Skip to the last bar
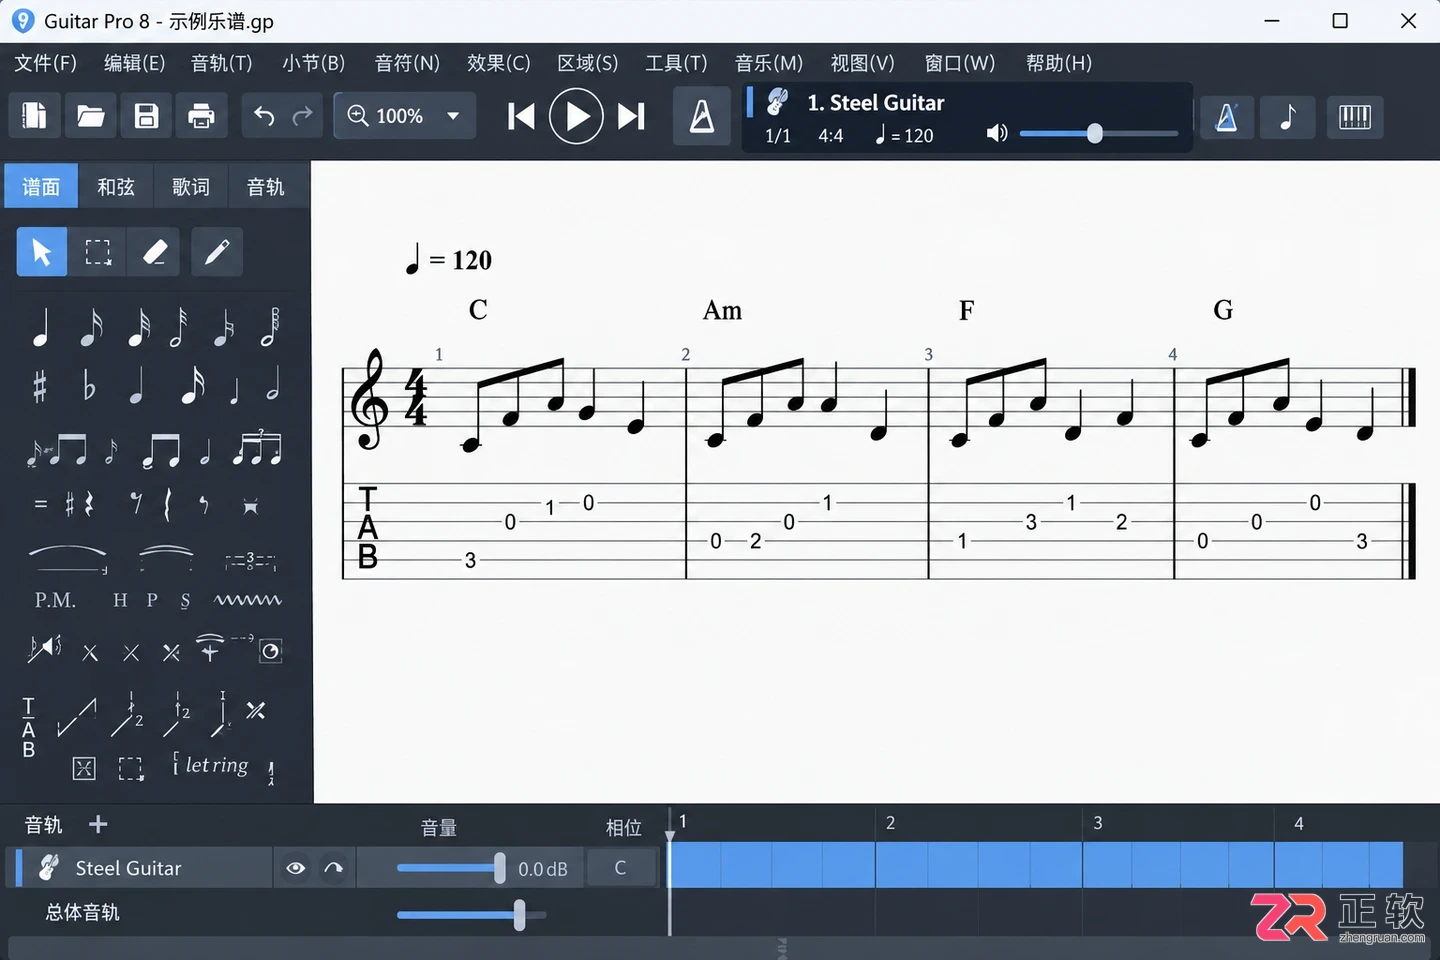The image size is (1440, 960). pos(631,117)
